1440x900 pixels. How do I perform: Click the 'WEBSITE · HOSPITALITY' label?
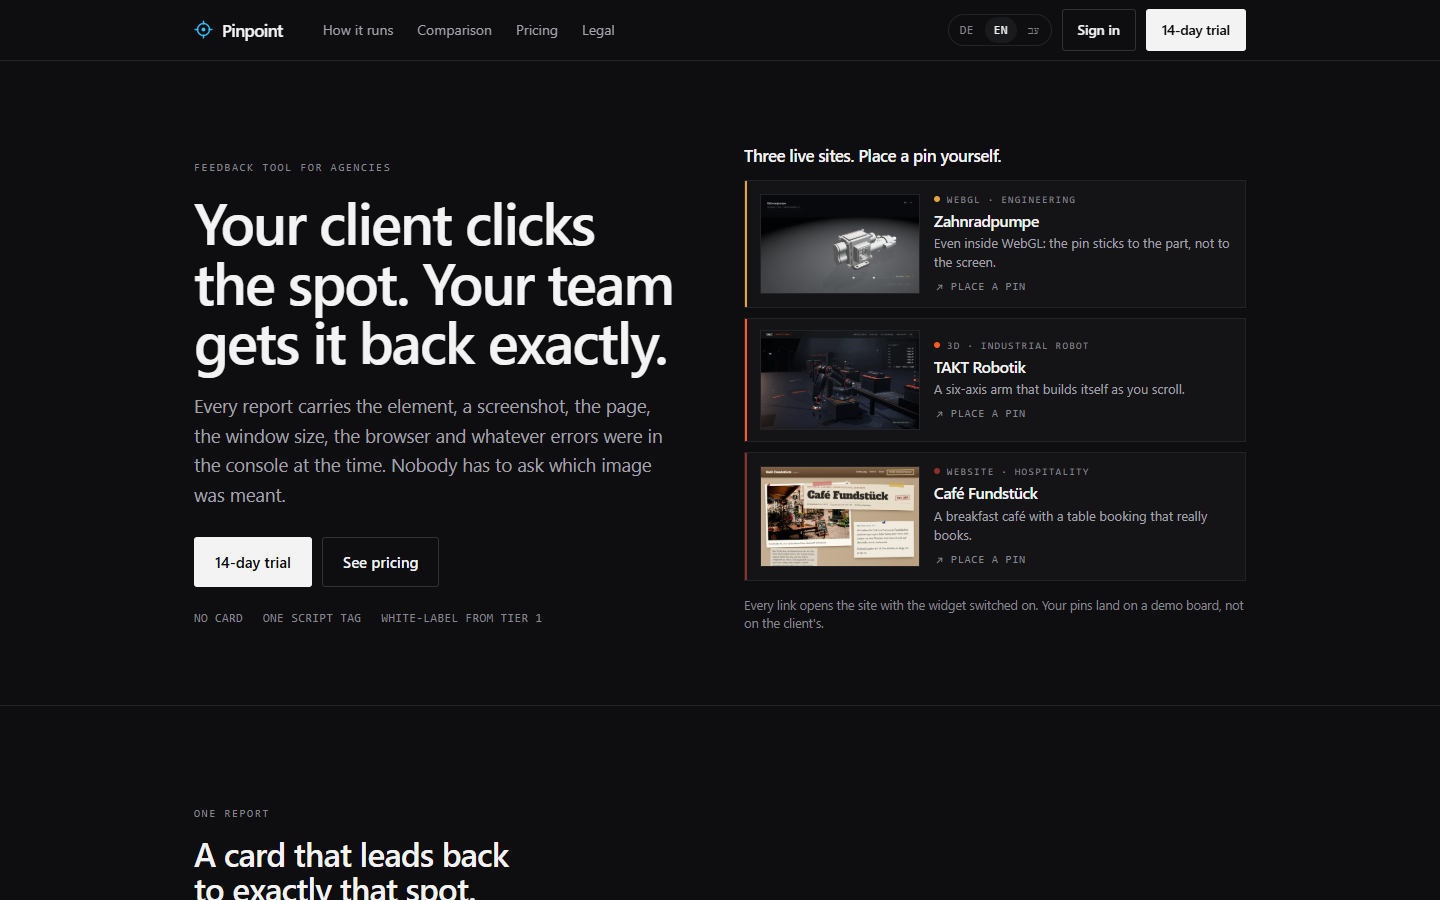coord(1018,472)
